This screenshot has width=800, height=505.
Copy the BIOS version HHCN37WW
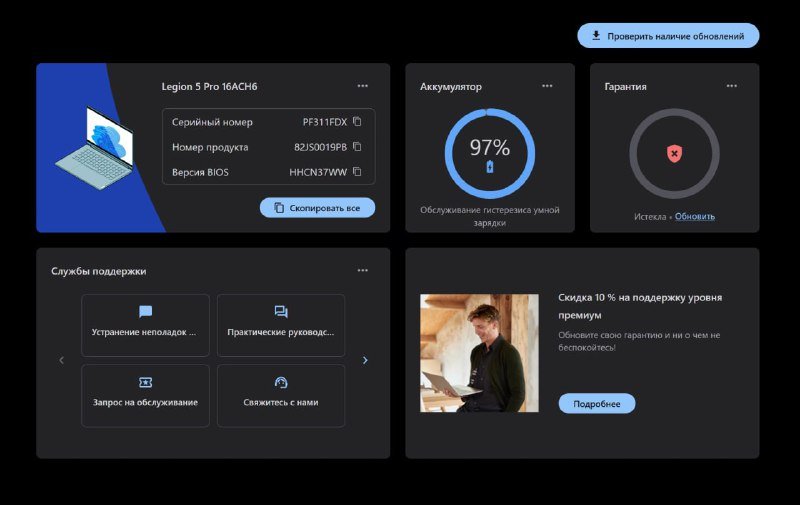point(357,171)
